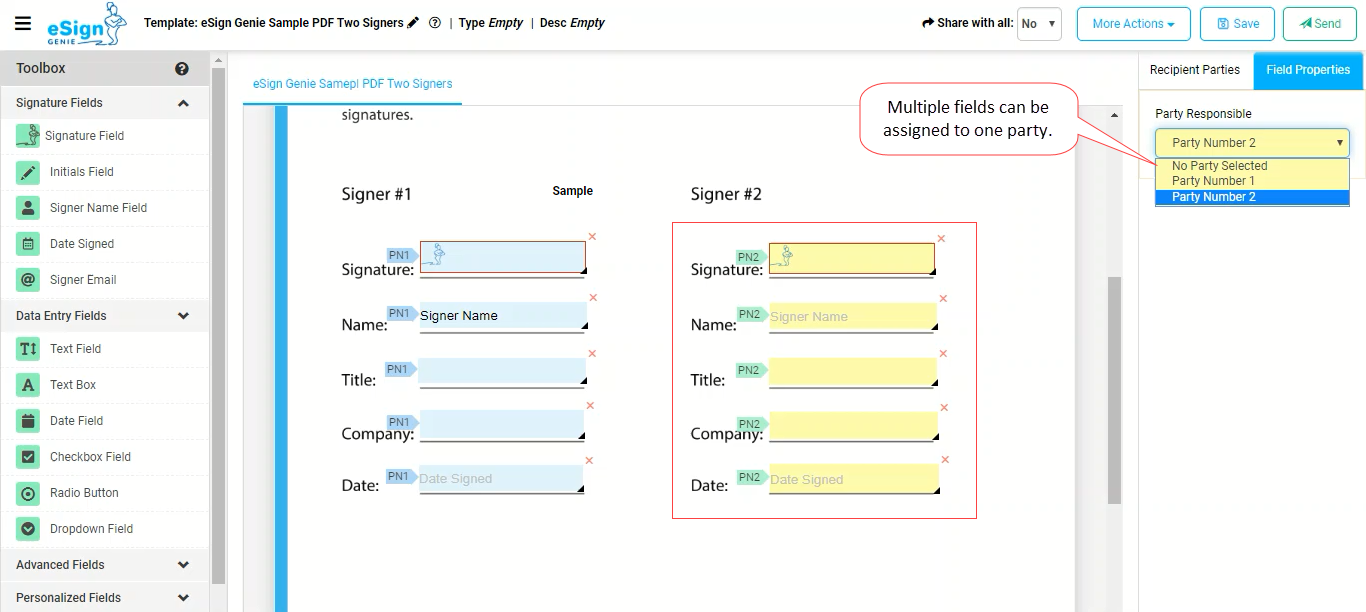Click the Radio Button toolbox label
This screenshot has width=1366, height=612.
84,493
